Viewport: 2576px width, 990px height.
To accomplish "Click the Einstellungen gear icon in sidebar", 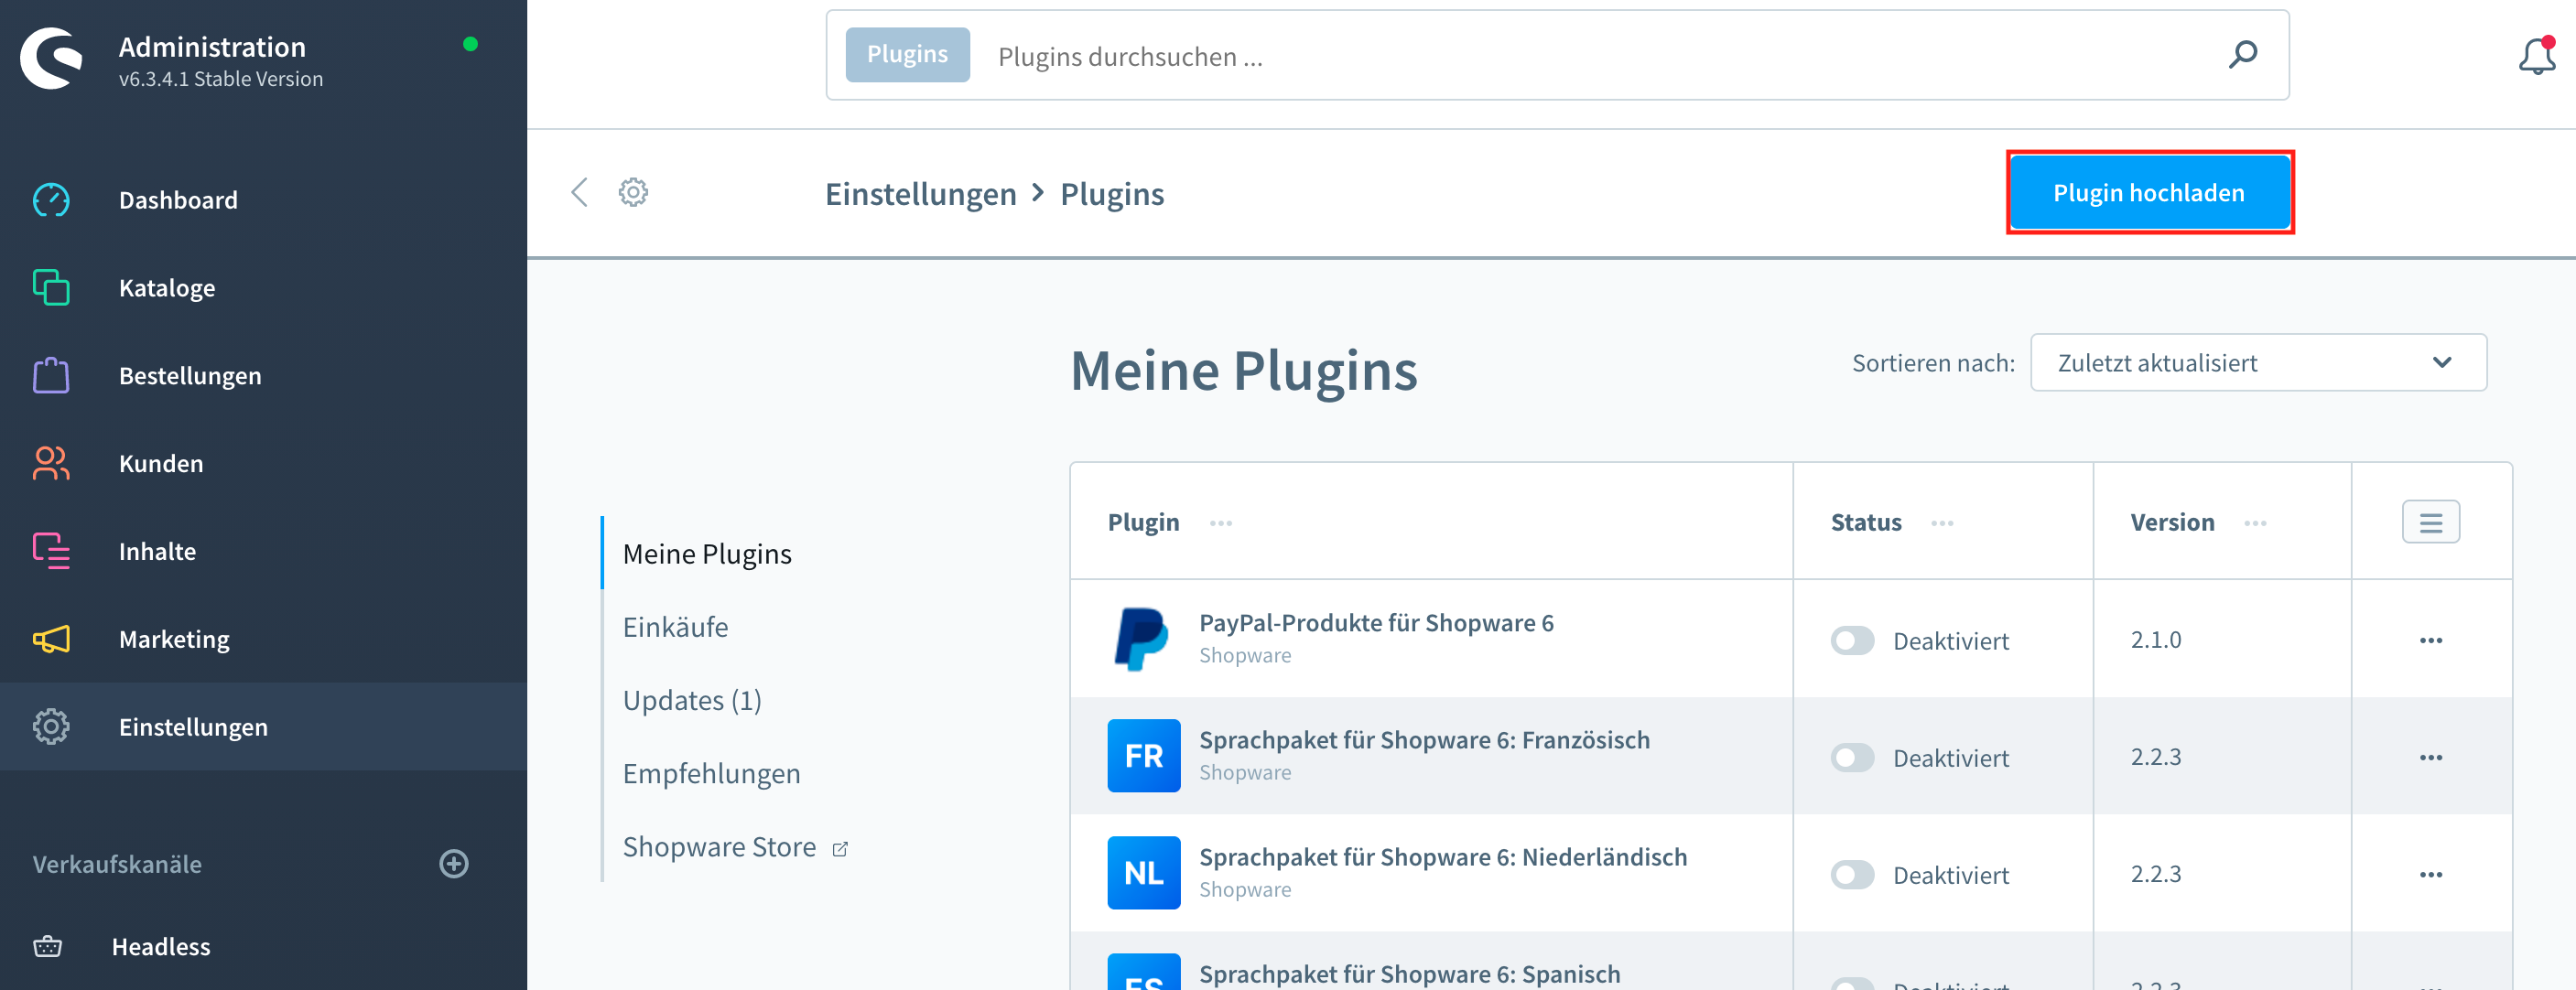I will pyautogui.click(x=51, y=726).
